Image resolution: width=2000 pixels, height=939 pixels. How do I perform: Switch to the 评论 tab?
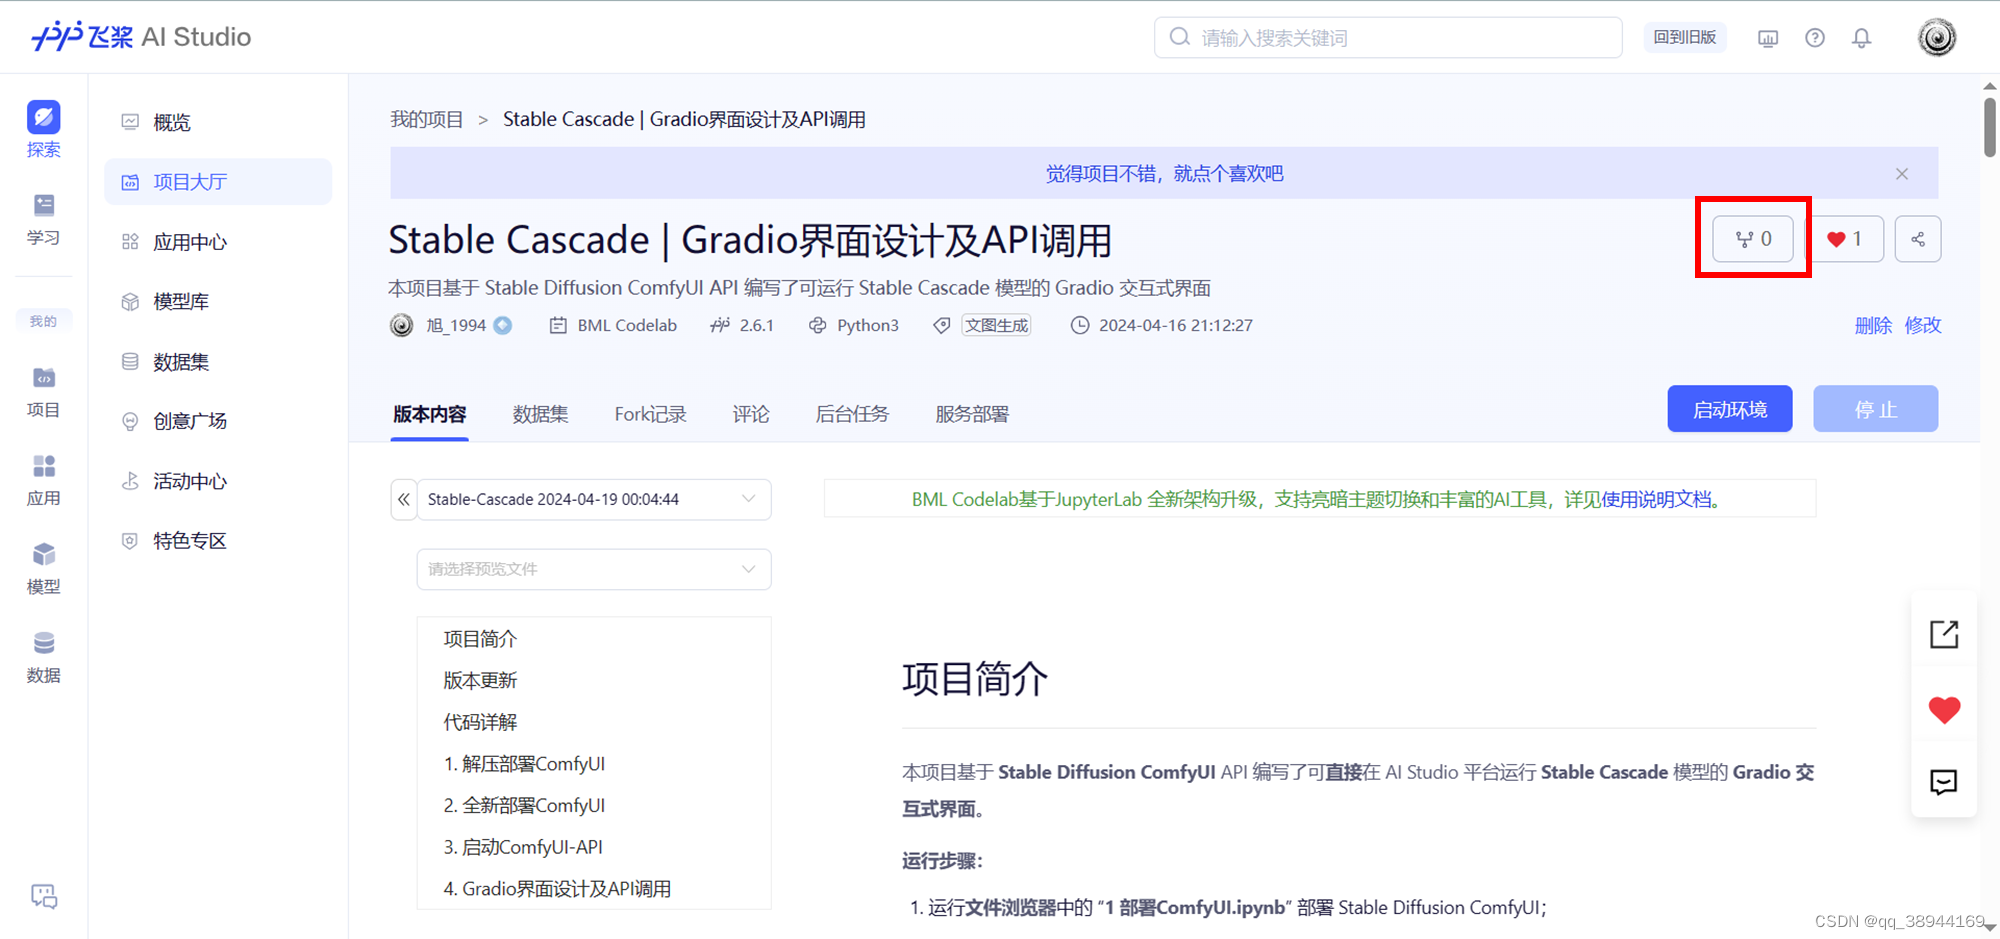[x=751, y=414]
